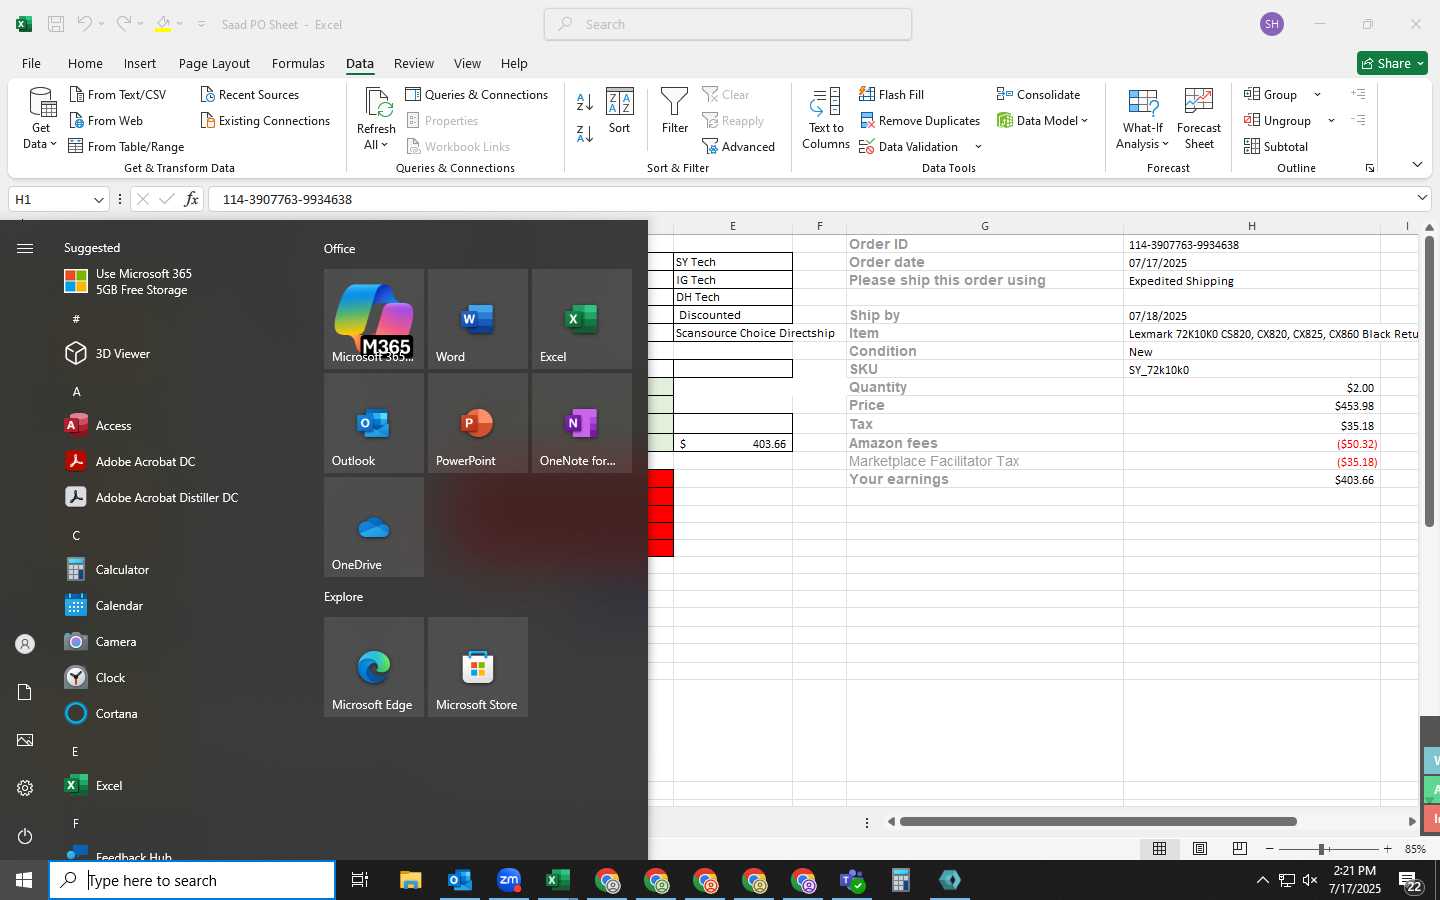Click the Consolidate tool
This screenshot has width=1440, height=900.
(1038, 94)
